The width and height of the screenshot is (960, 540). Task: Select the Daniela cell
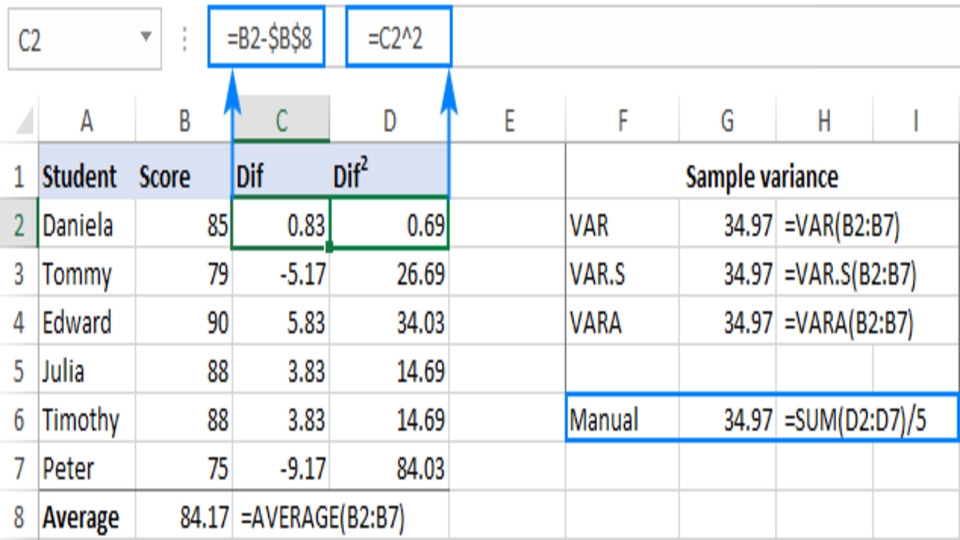click(x=87, y=225)
